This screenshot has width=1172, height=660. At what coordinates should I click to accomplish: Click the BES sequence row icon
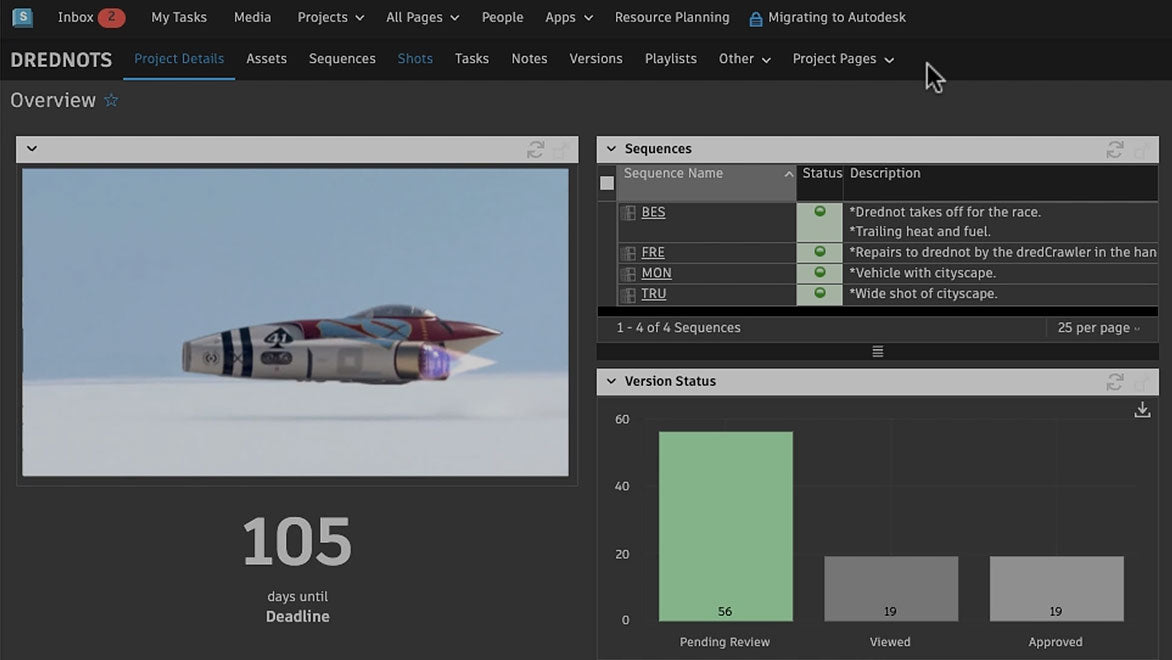click(628, 212)
